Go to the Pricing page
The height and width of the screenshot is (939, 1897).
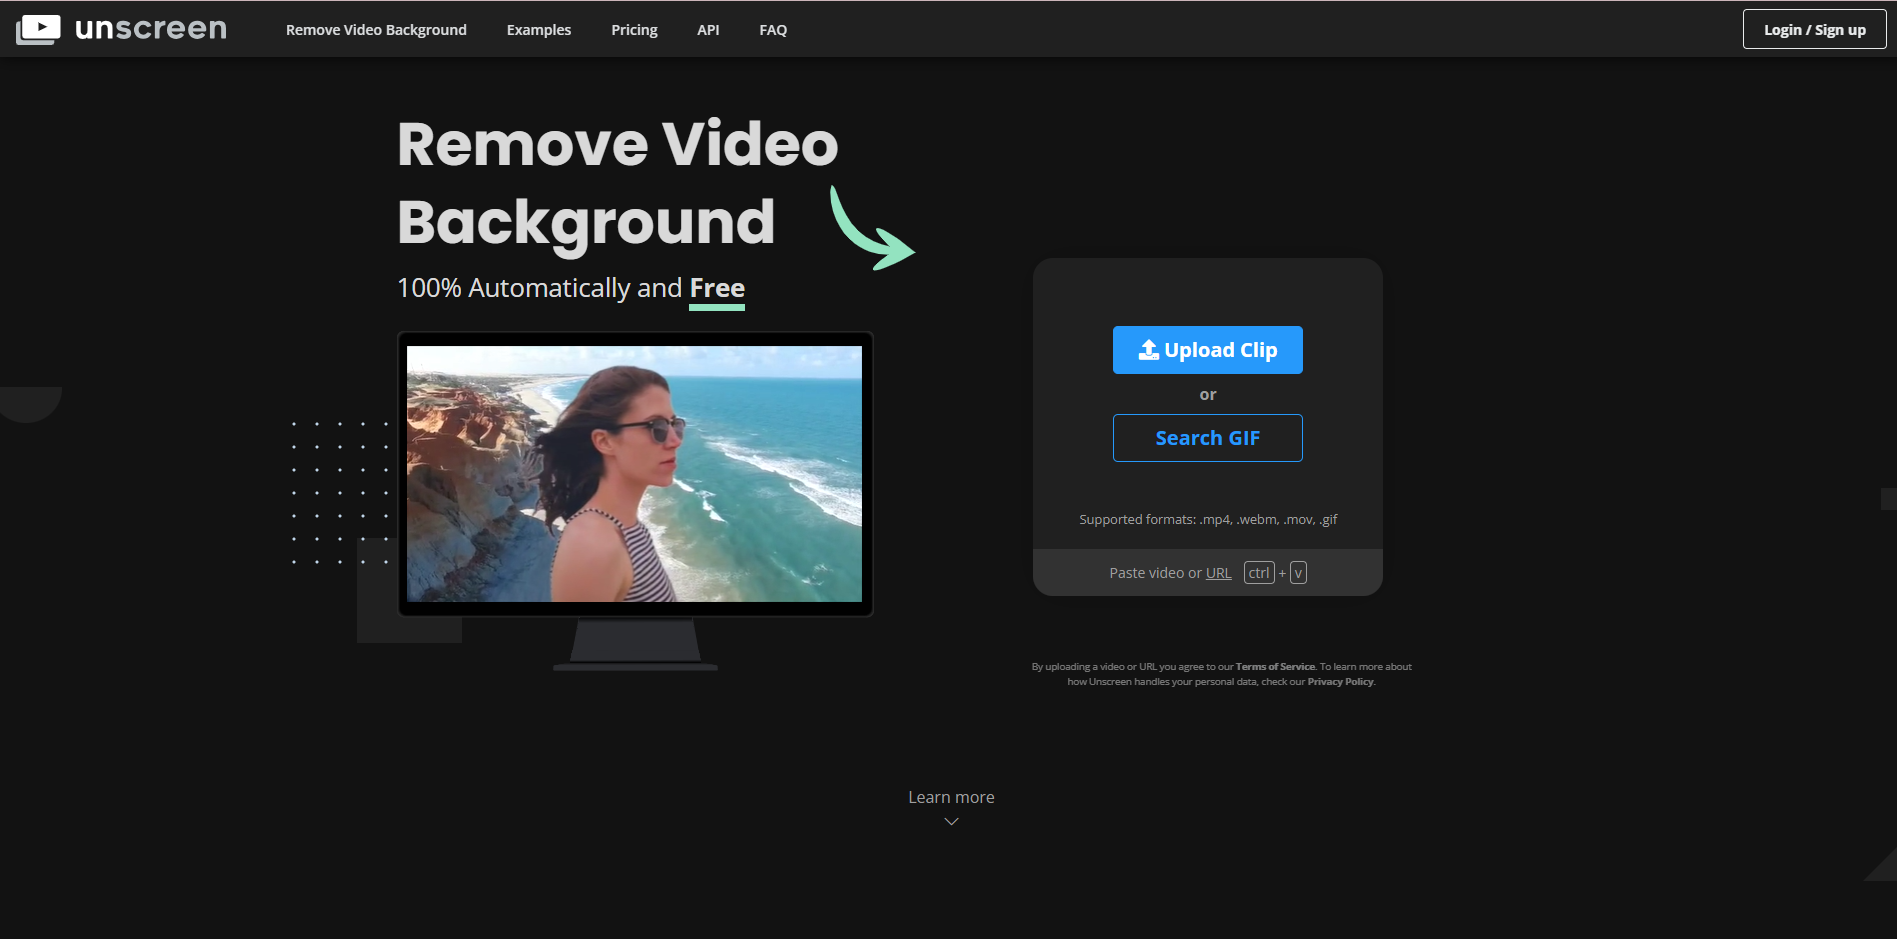click(634, 30)
